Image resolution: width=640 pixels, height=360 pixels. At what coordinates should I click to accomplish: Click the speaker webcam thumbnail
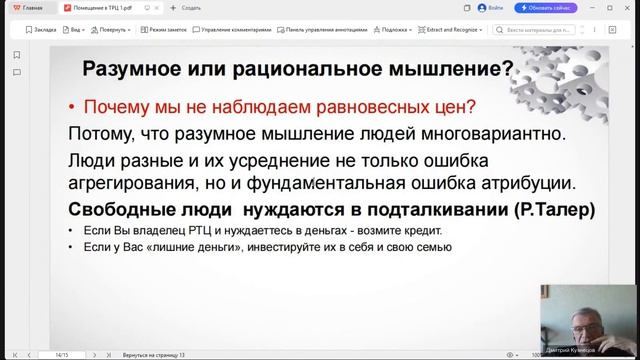point(588,320)
